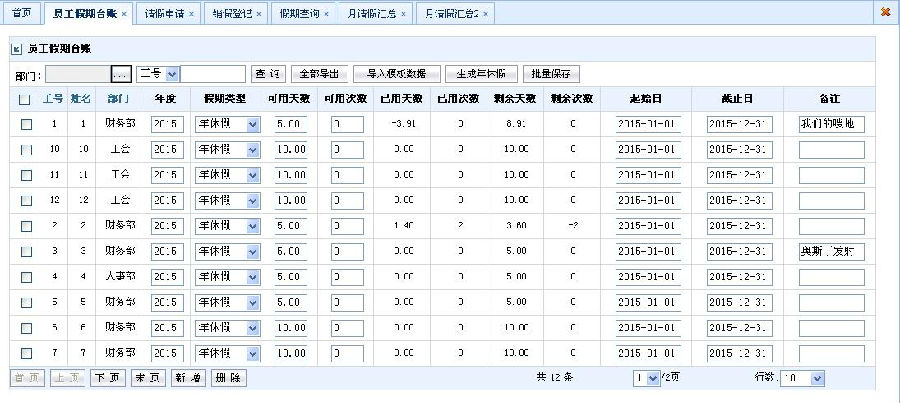Click the 批量保存 batch save button

tap(552, 74)
